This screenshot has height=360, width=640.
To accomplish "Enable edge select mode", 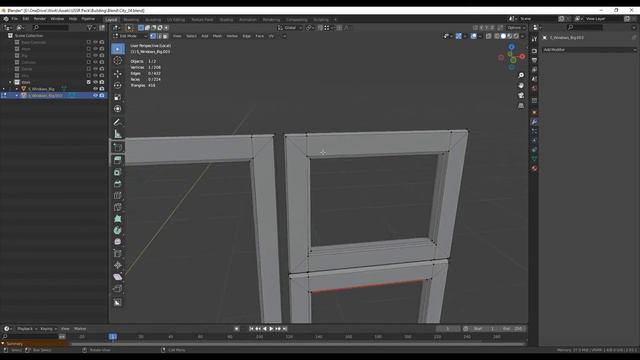I will coord(159,36).
